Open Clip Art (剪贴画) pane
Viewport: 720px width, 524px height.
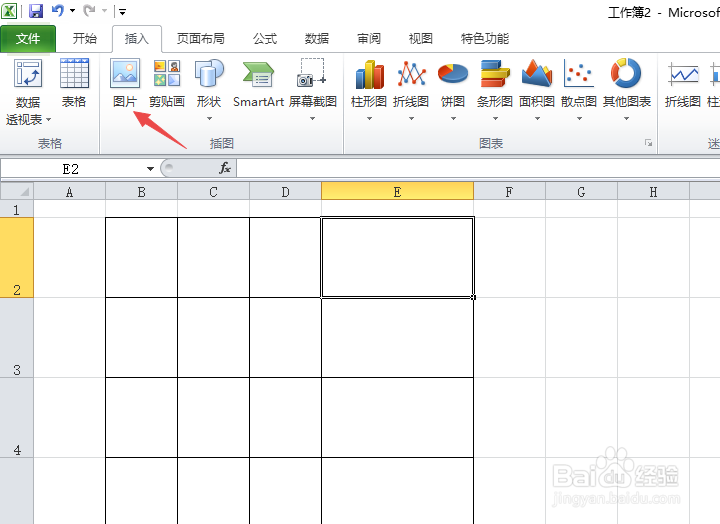pyautogui.click(x=167, y=84)
